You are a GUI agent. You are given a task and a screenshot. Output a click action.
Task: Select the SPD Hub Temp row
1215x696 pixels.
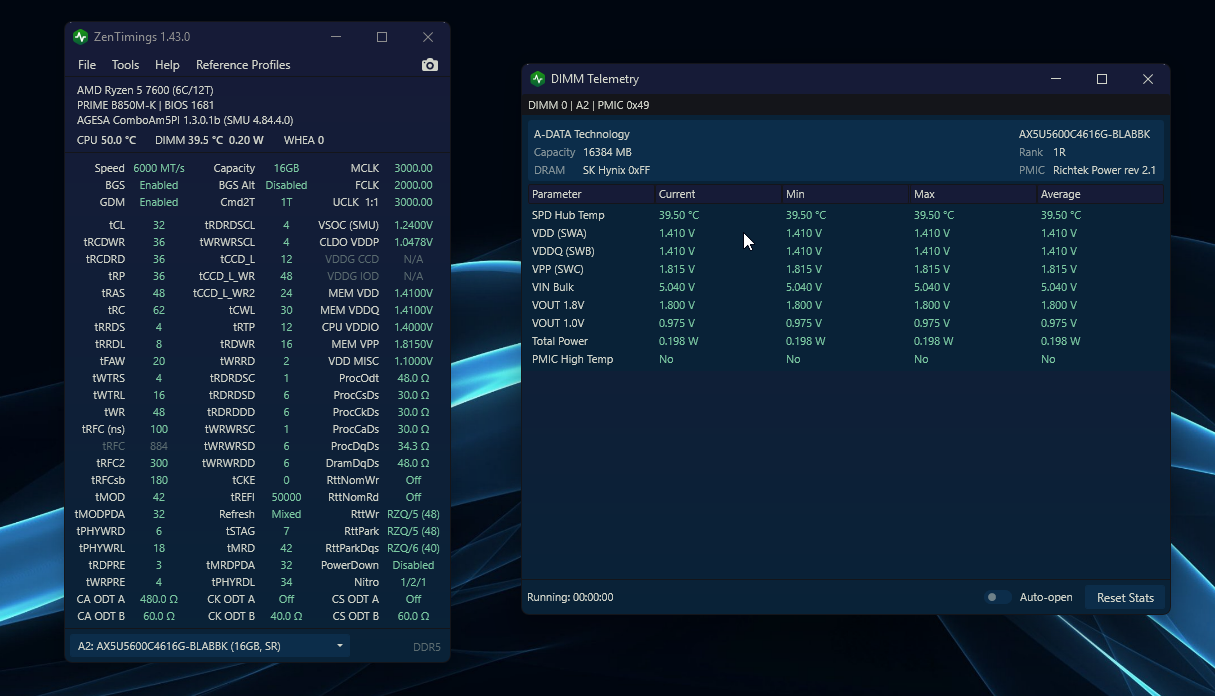tap(846, 215)
